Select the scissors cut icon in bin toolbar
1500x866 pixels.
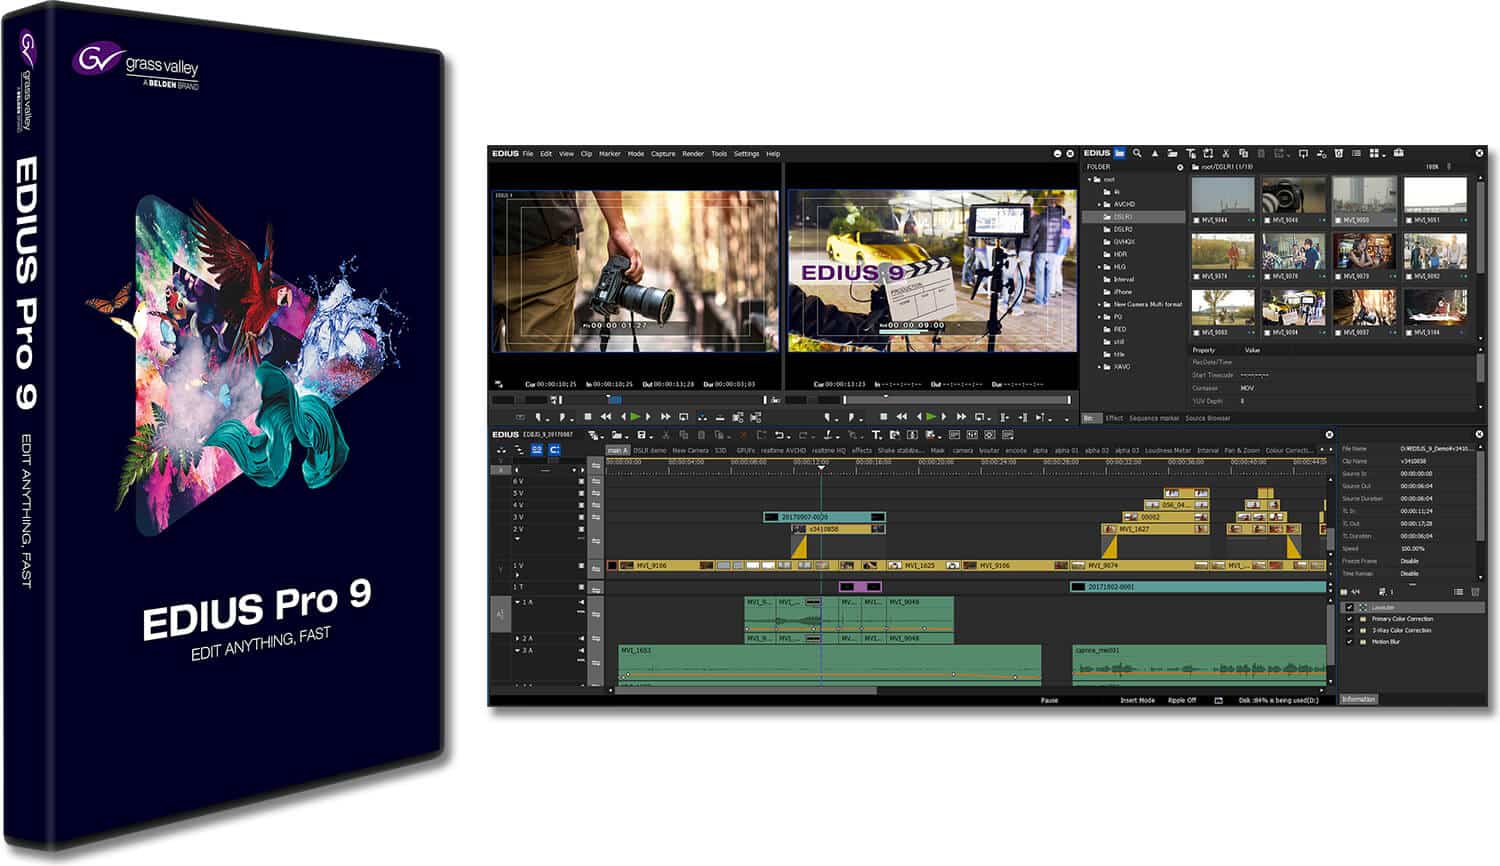(1227, 154)
